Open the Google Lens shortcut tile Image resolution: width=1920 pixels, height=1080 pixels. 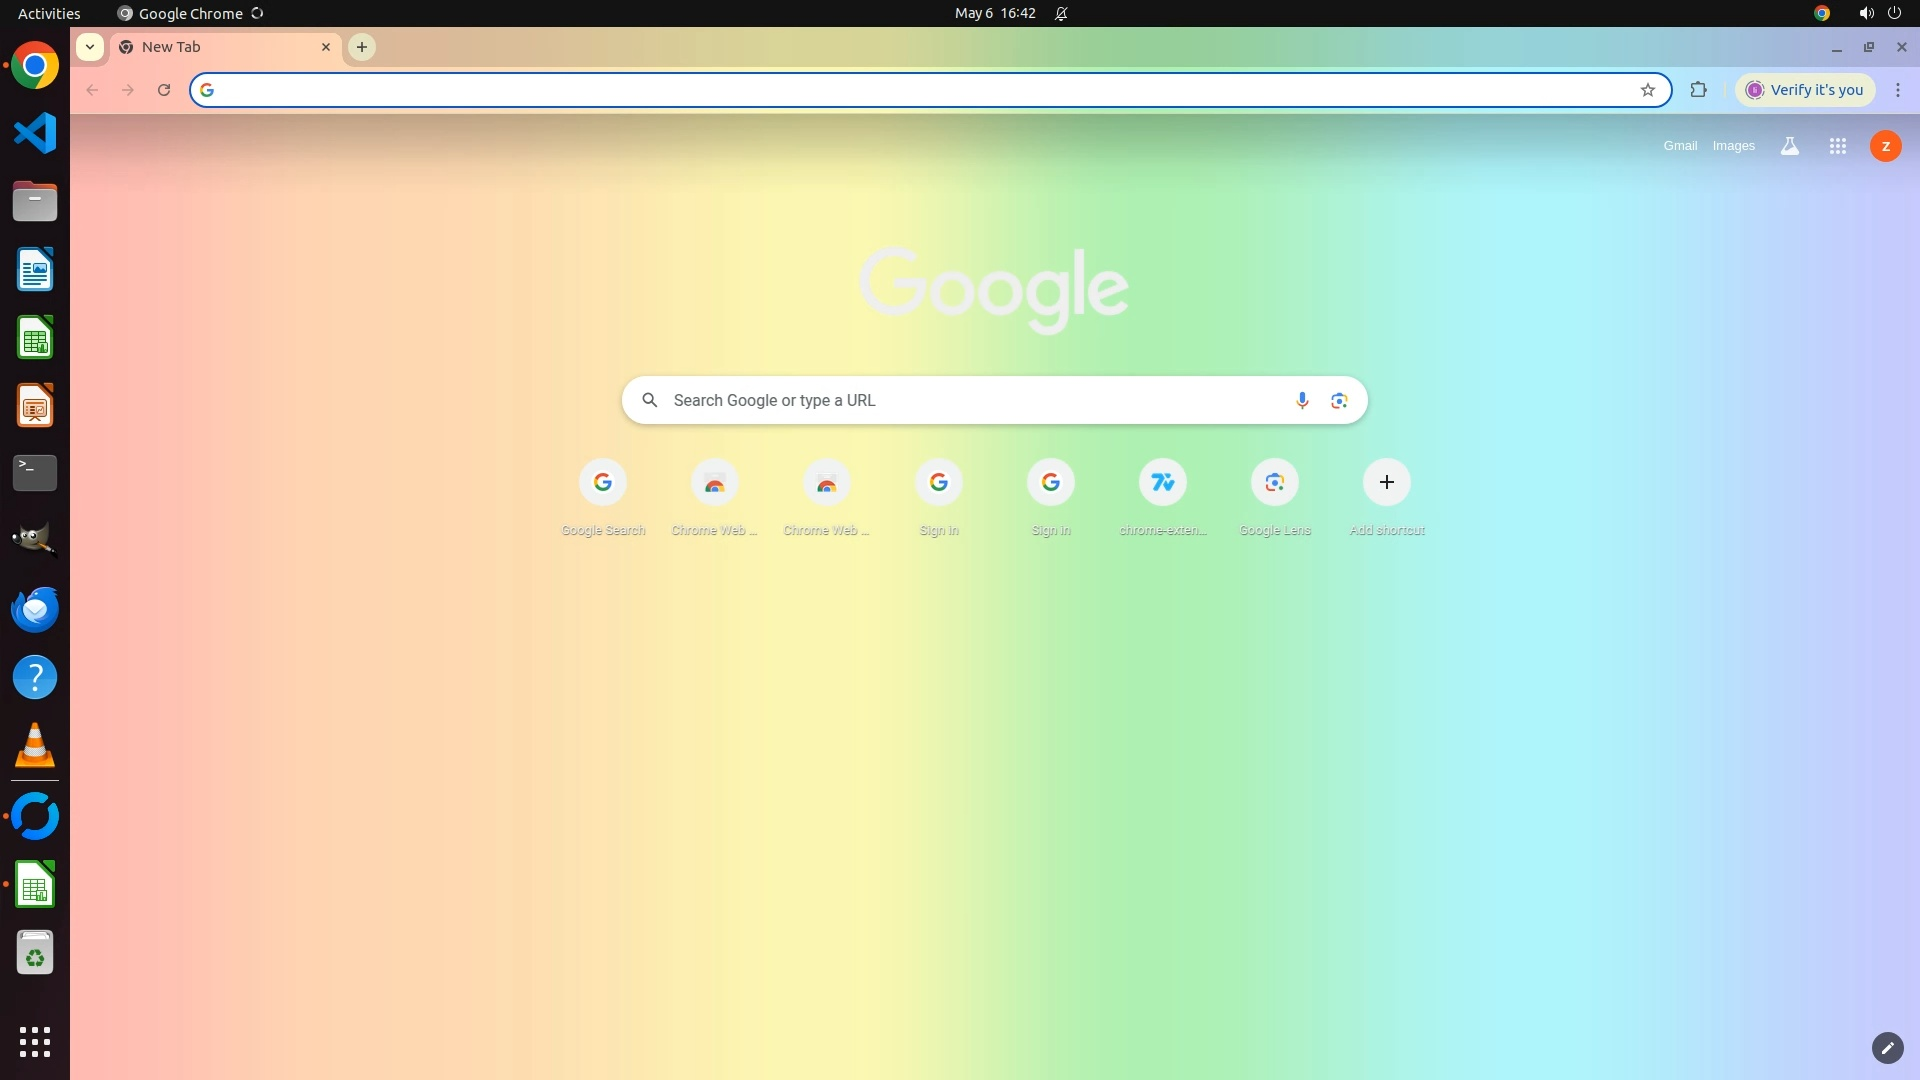[1274, 483]
